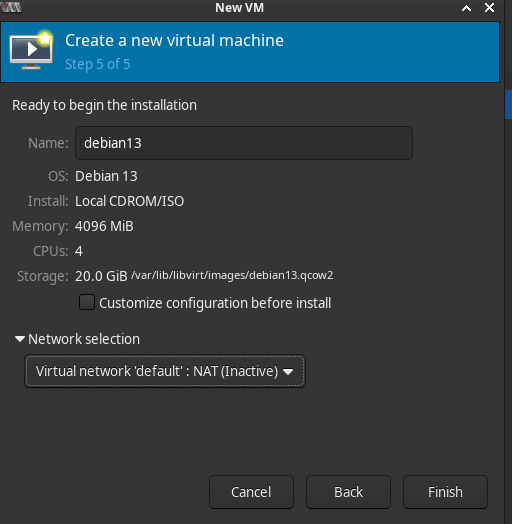This screenshot has width=512, height=524.
Task: Close the New VM window
Action: tap(489, 8)
